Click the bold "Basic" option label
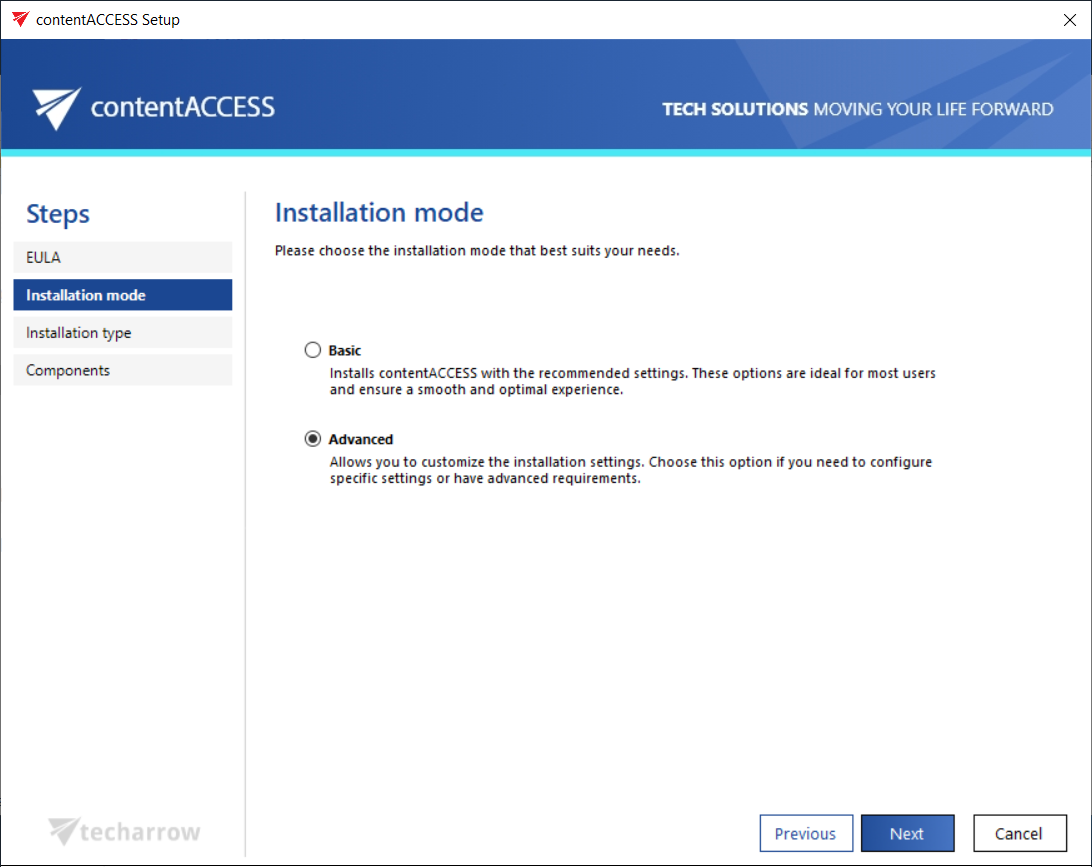 [345, 351]
